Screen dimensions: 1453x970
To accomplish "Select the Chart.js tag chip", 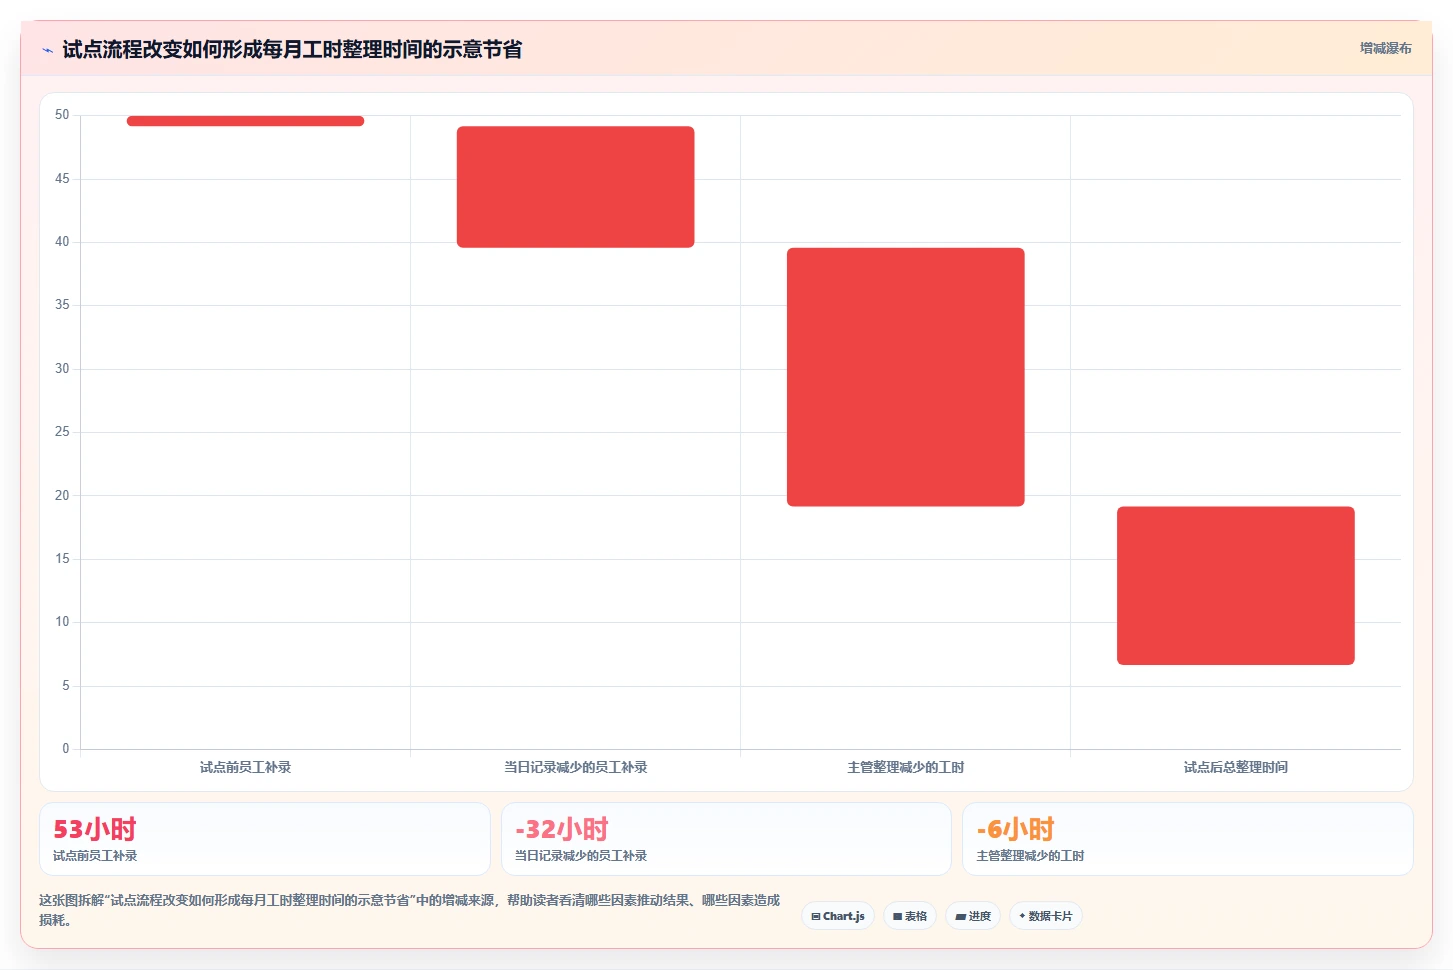I will [x=838, y=916].
